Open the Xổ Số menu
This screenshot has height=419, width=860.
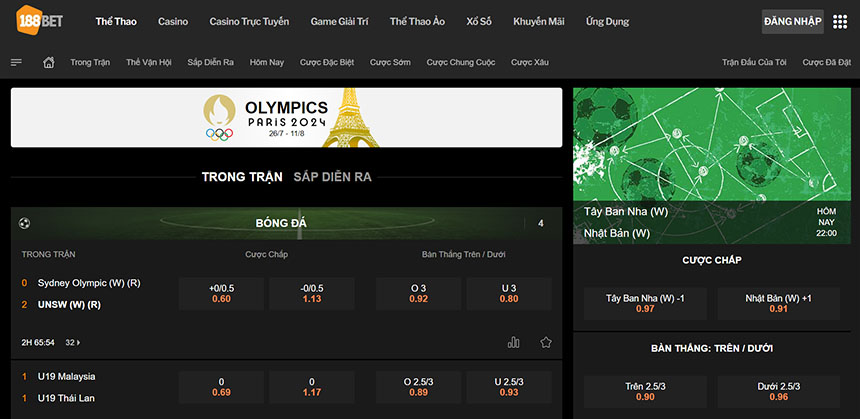point(479,22)
